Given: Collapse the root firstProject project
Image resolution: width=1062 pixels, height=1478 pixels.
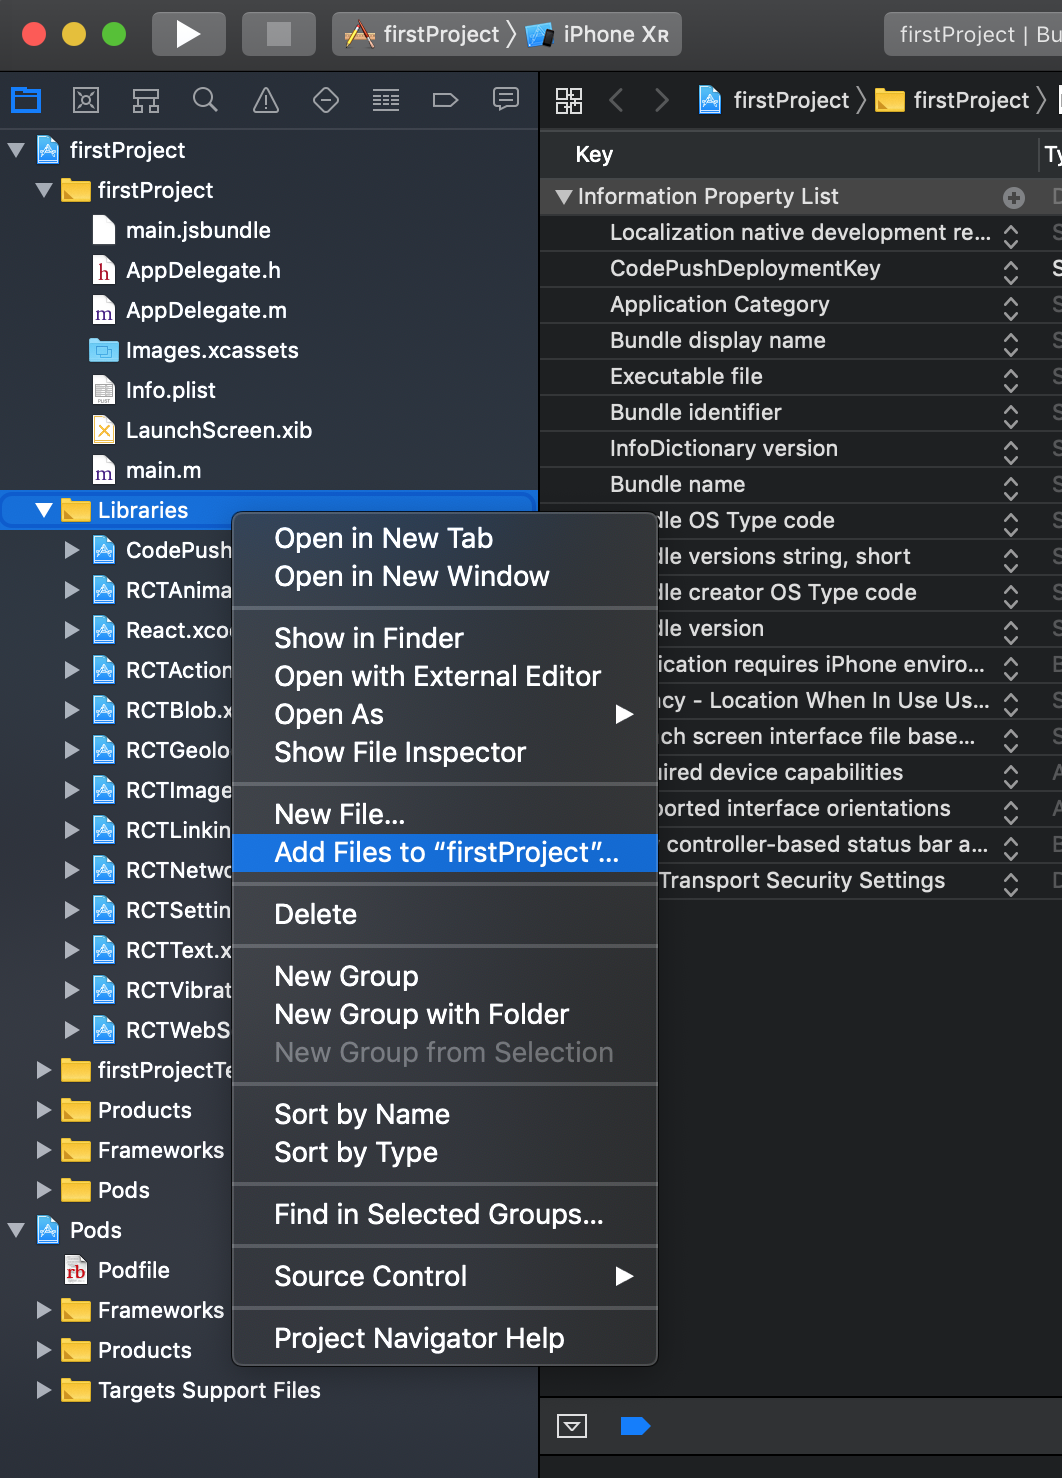Looking at the screenshot, I should [16, 150].
